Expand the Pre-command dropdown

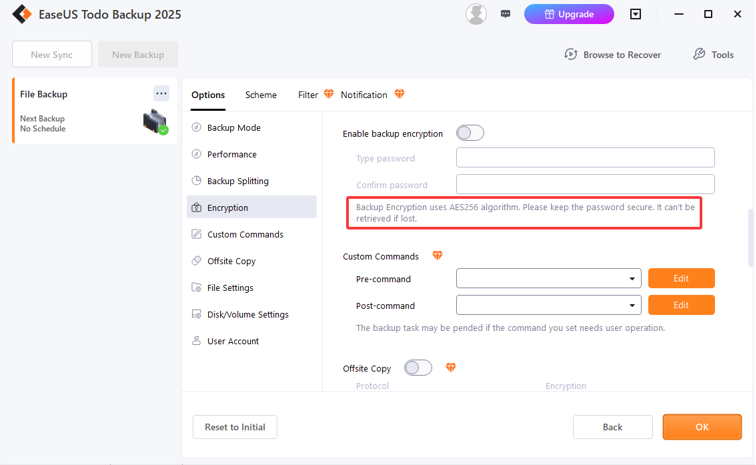(633, 279)
